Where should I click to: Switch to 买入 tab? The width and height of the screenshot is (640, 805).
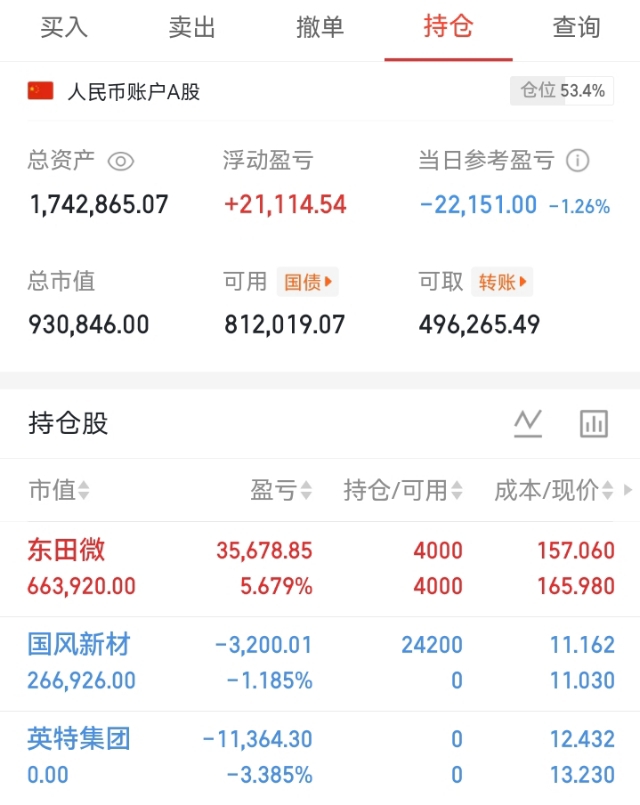pyautogui.click(x=64, y=27)
